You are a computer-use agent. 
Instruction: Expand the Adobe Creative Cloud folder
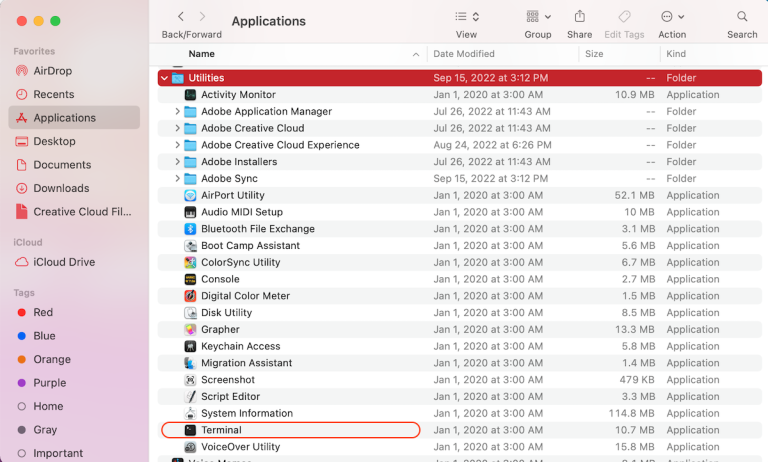pyautogui.click(x=177, y=128)
